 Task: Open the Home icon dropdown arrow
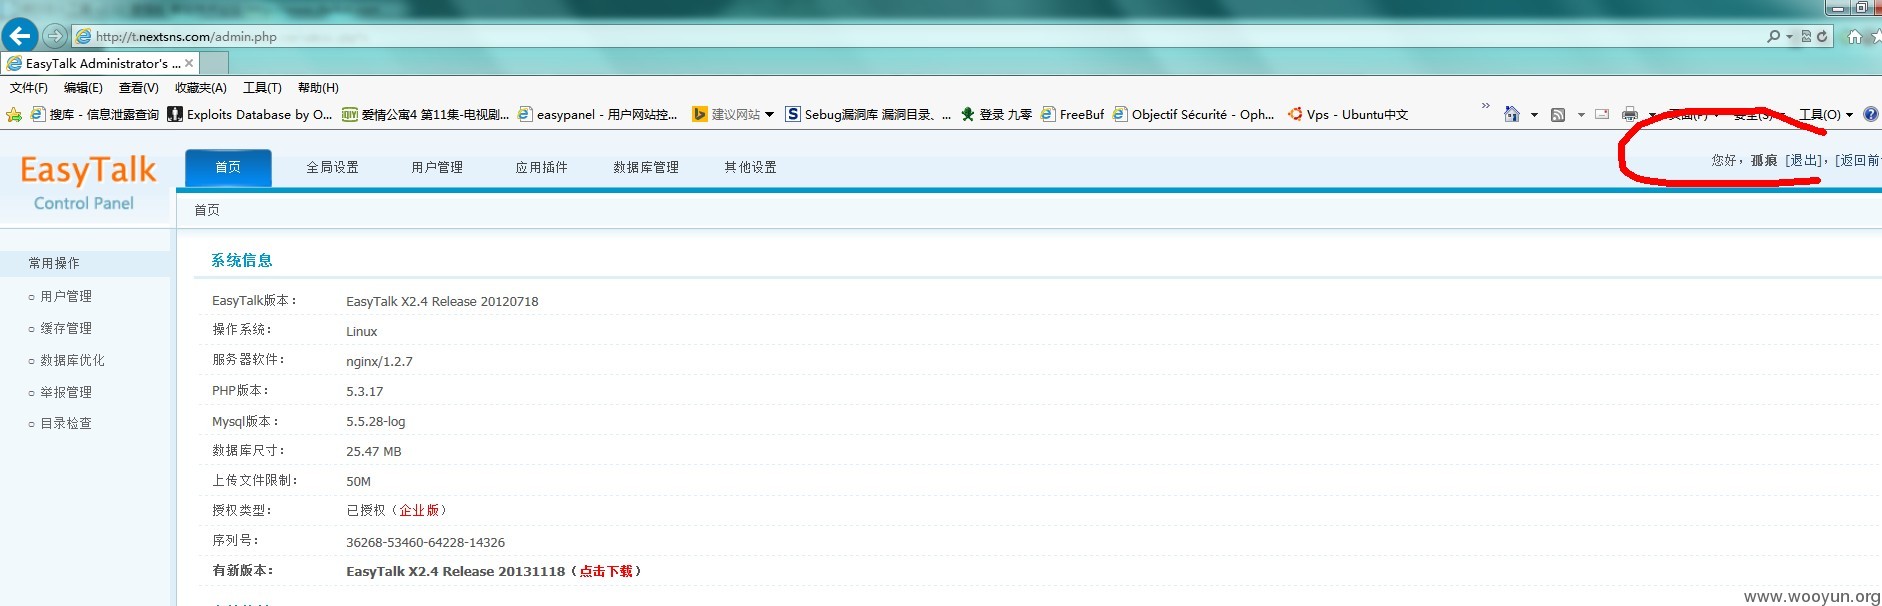[x=1534, y=115]
